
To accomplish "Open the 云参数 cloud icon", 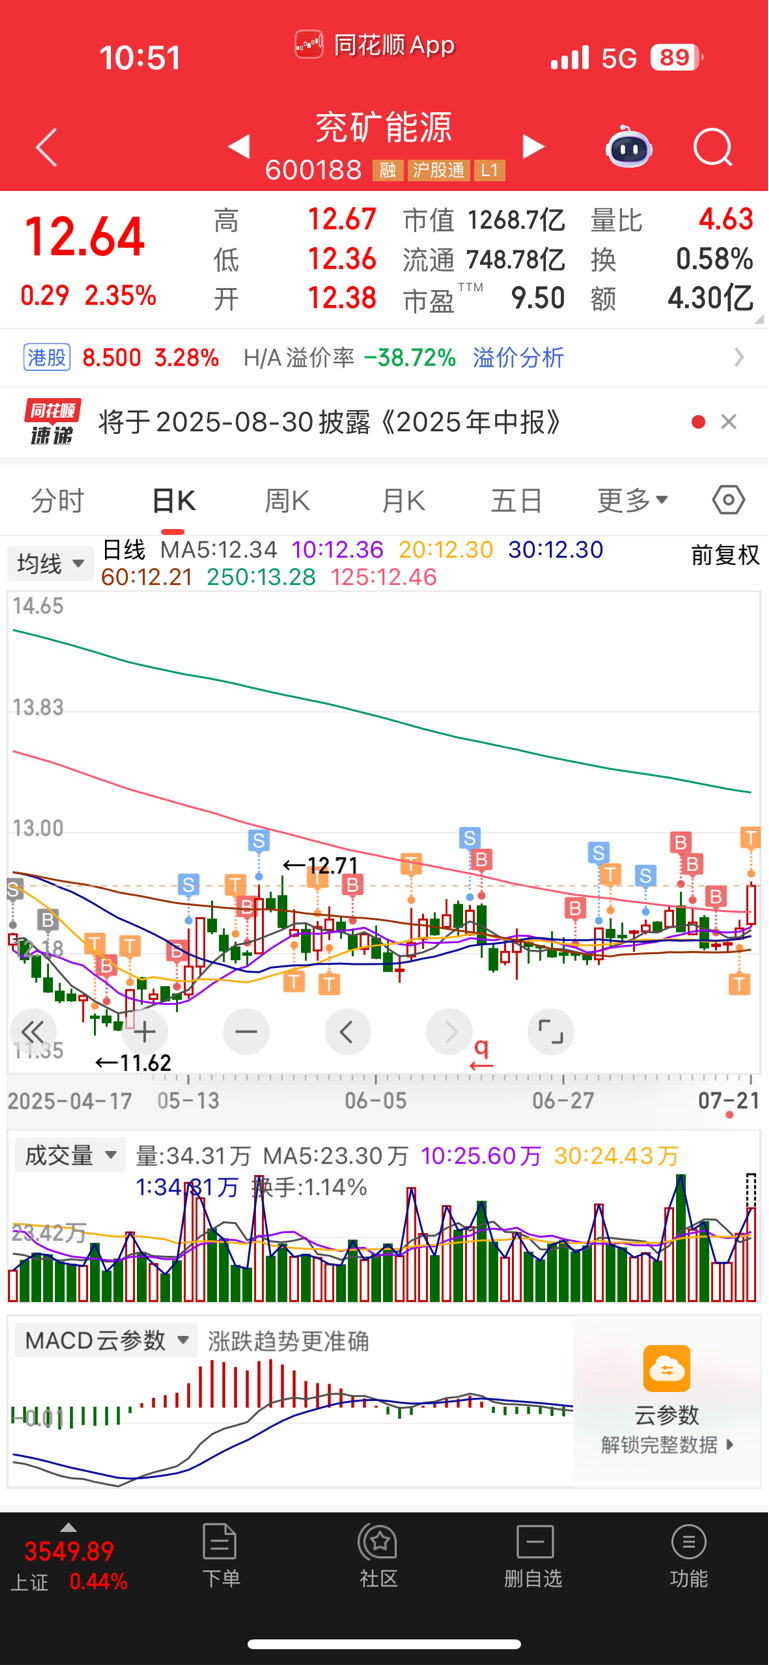I will (667, 1369).
